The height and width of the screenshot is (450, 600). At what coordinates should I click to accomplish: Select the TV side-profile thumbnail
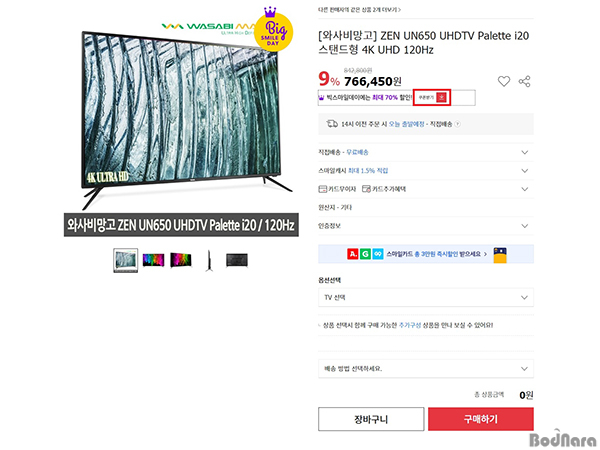point(209,260)
